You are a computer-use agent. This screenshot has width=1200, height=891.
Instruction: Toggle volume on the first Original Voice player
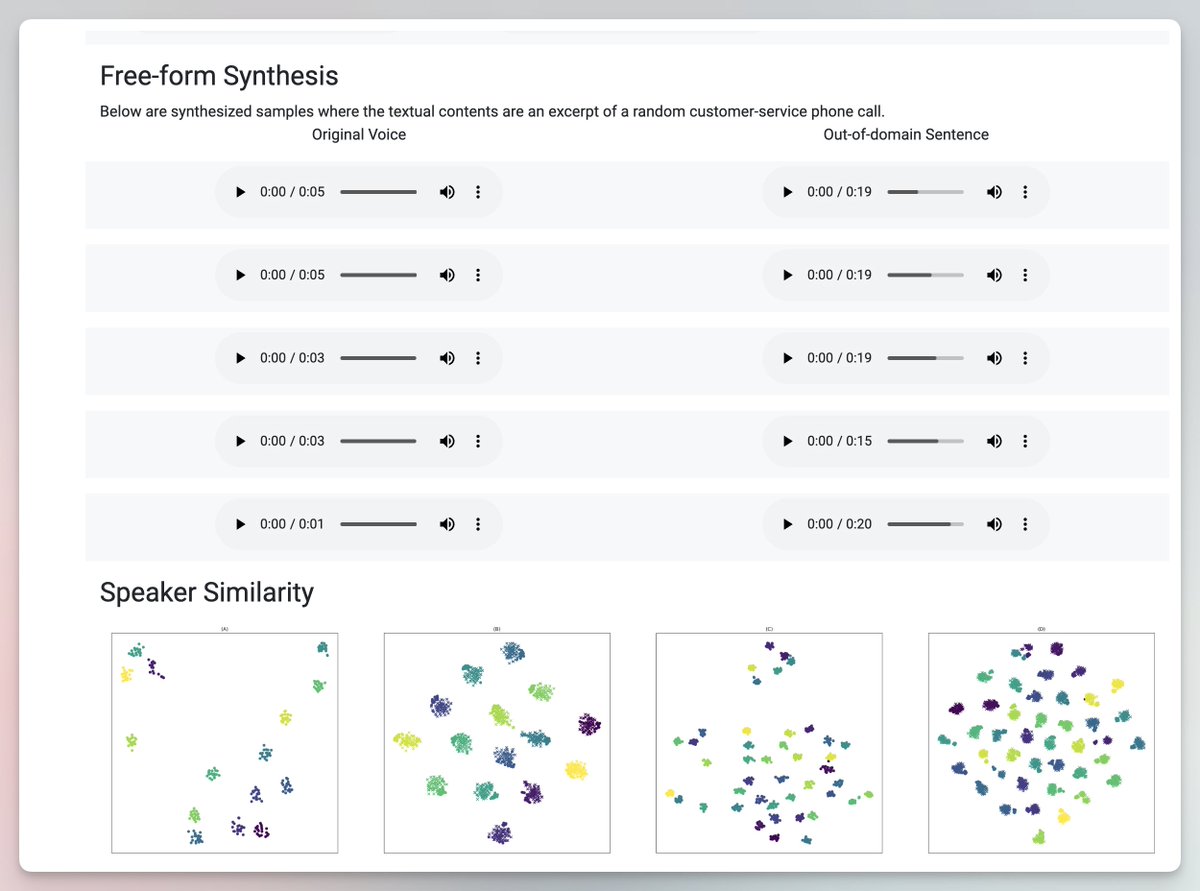[x=447, y=192]
